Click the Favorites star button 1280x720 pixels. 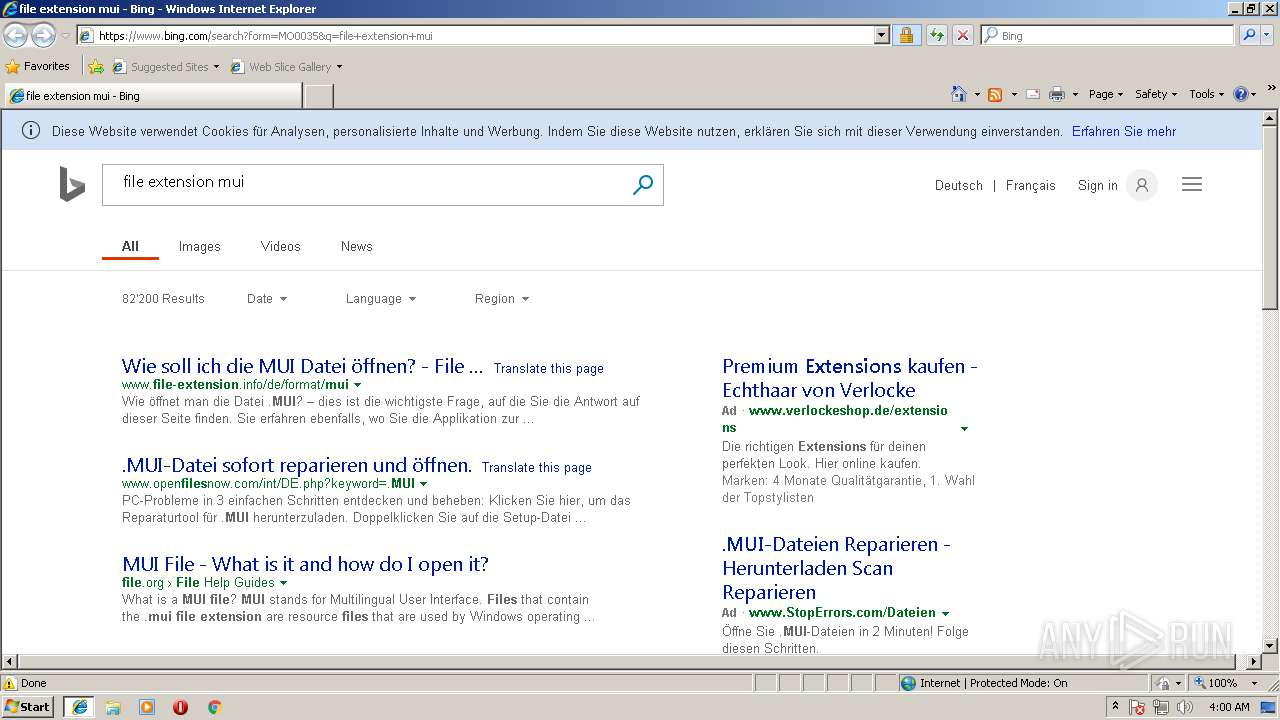(x=37, y=67)
